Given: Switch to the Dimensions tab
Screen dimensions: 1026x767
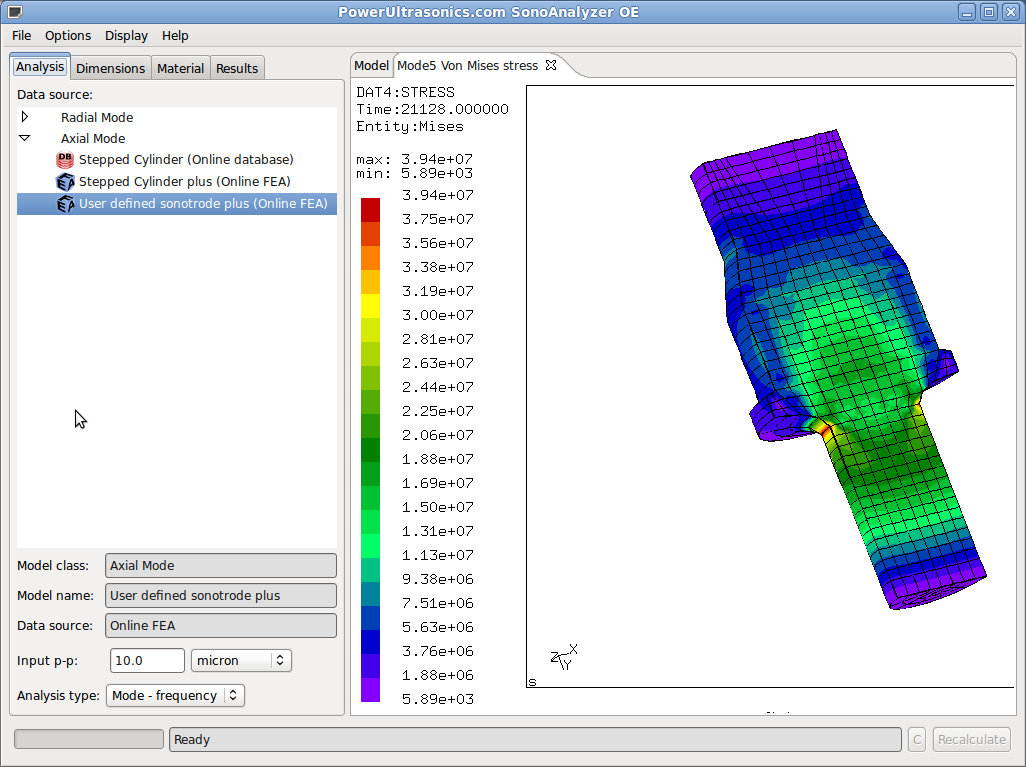Looking at the screenshot, I should (111, 68).
